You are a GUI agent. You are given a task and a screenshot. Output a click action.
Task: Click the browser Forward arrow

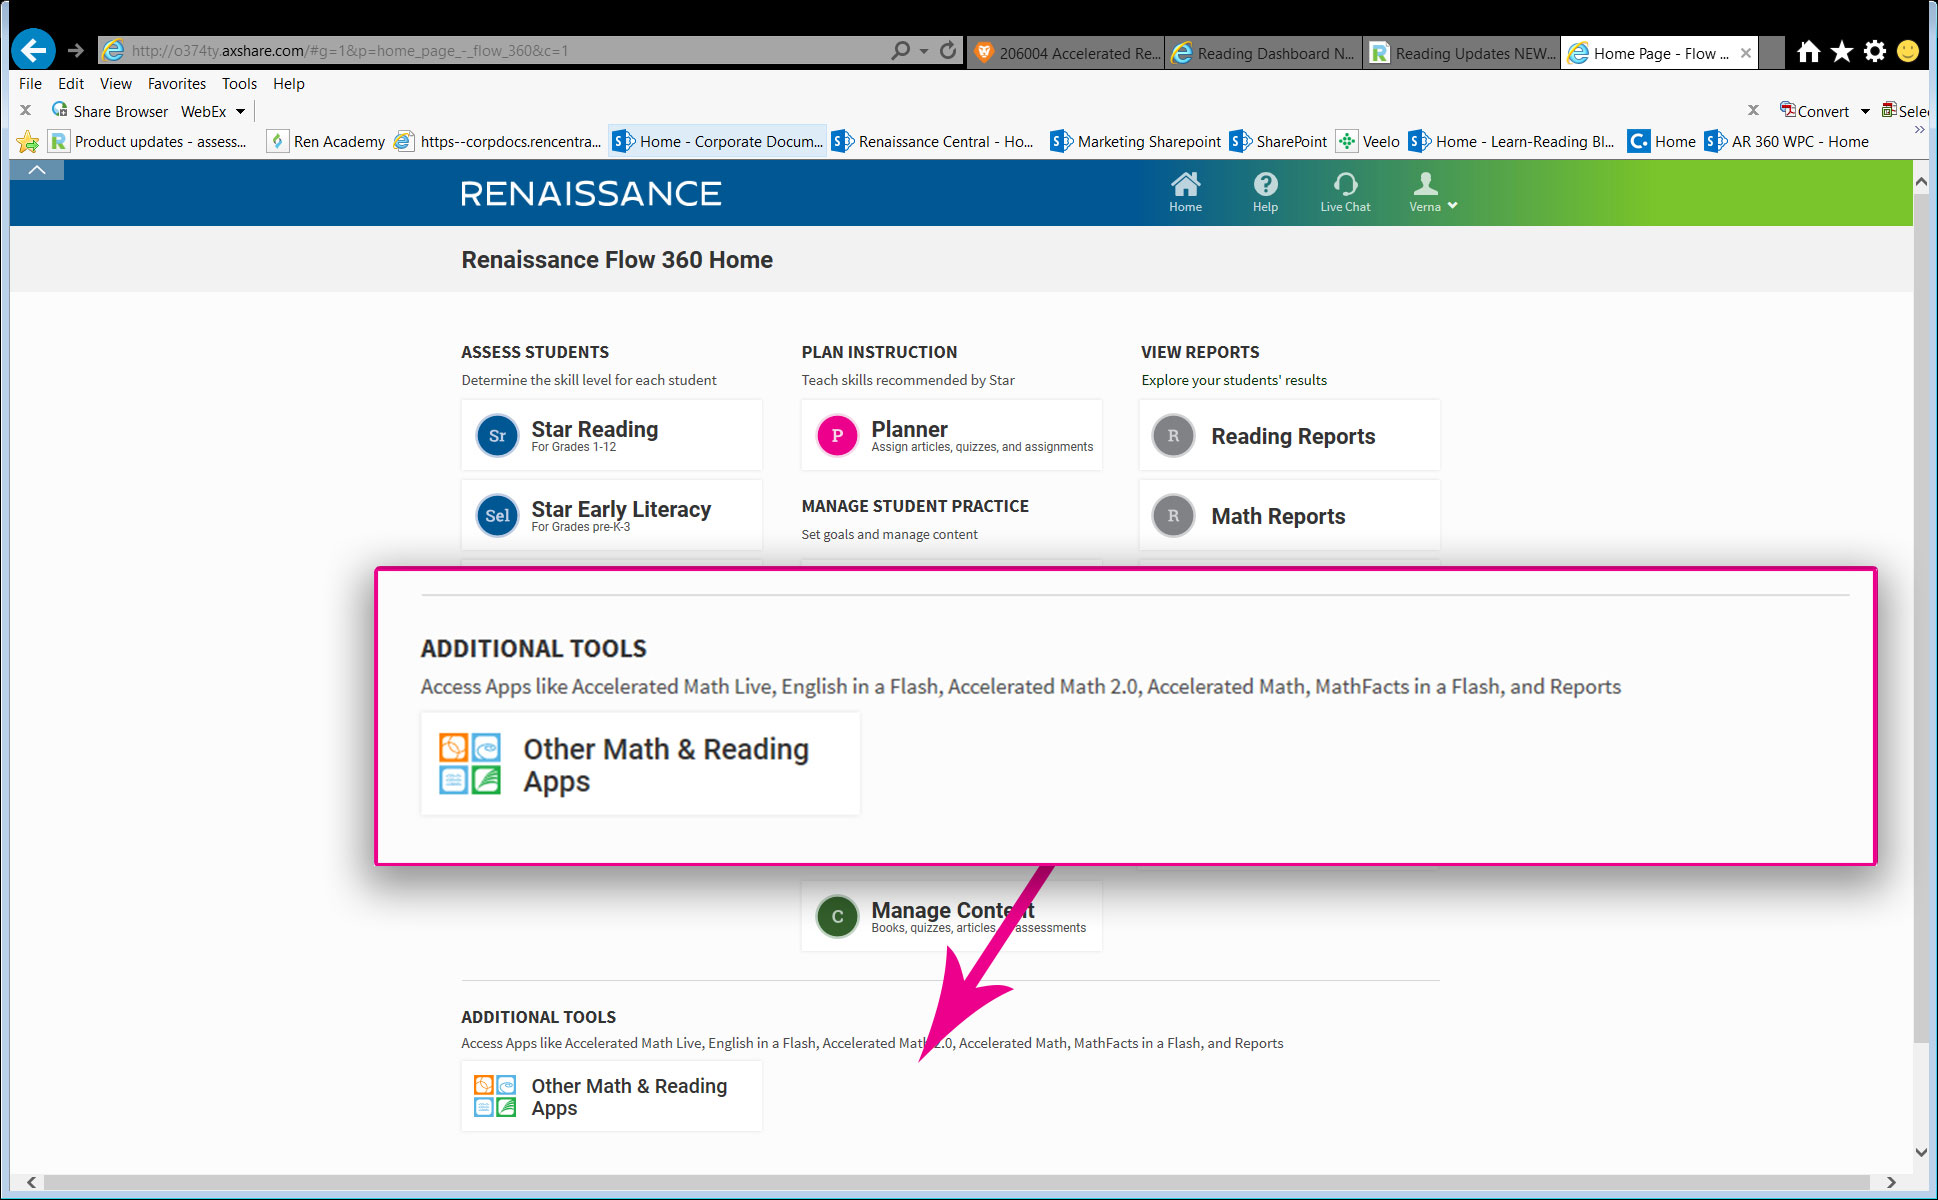(75, 50)
